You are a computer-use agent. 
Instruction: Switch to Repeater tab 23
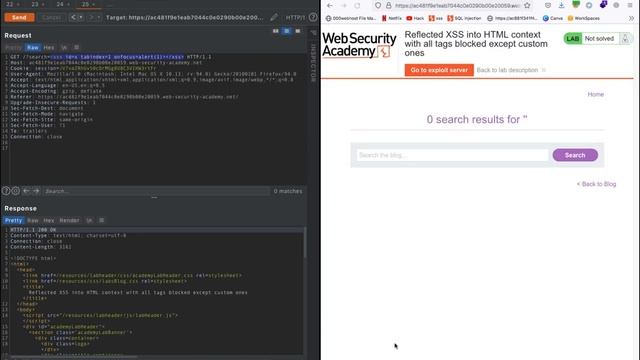click(35, 4)
